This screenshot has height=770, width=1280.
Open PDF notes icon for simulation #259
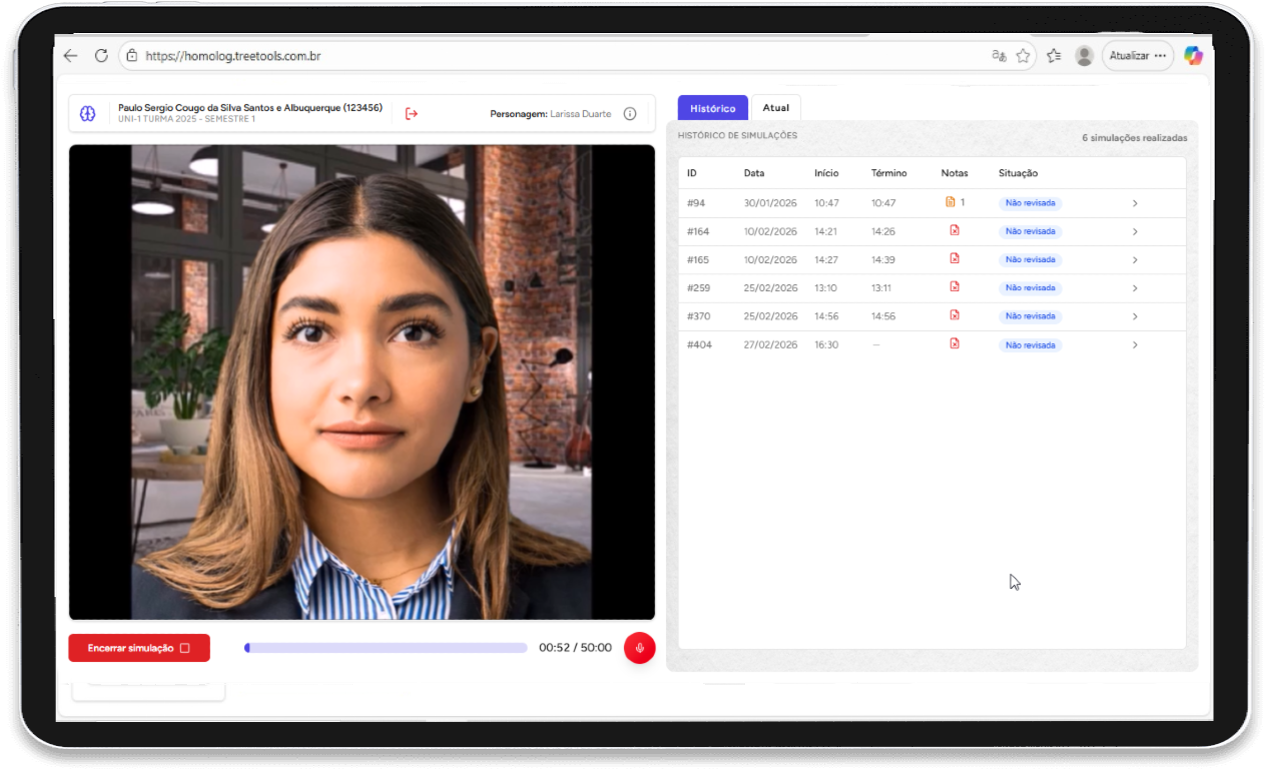pyautogui.click(x=954, y=287)
